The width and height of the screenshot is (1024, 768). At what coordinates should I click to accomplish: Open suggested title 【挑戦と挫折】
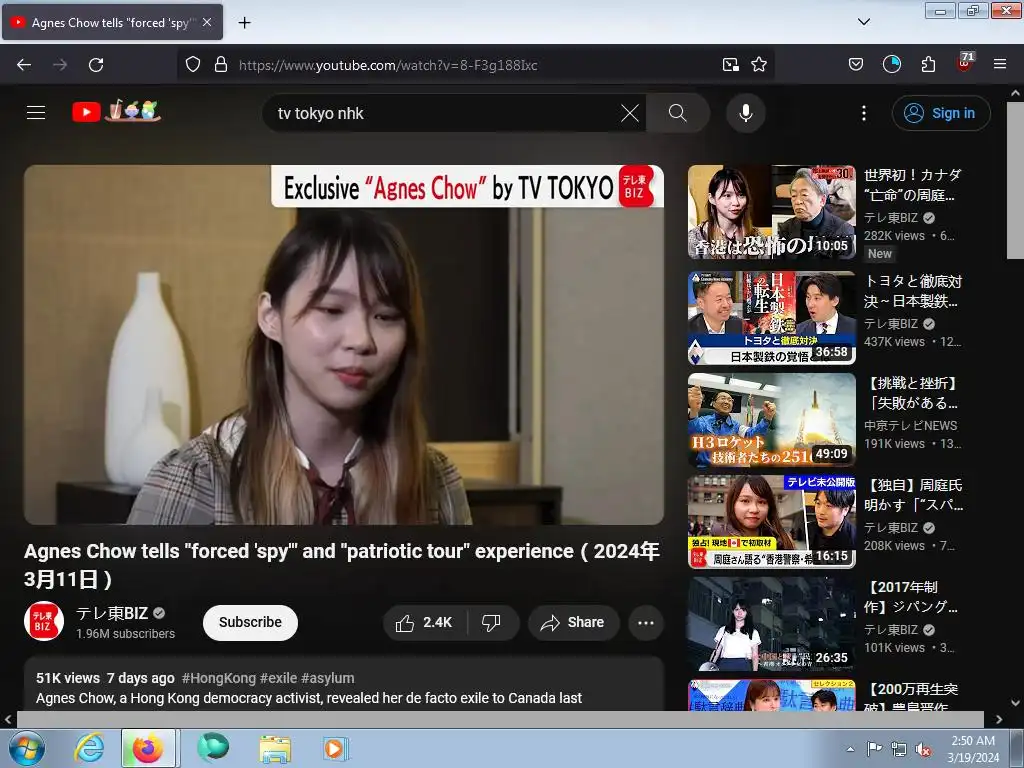pos(912,392)
